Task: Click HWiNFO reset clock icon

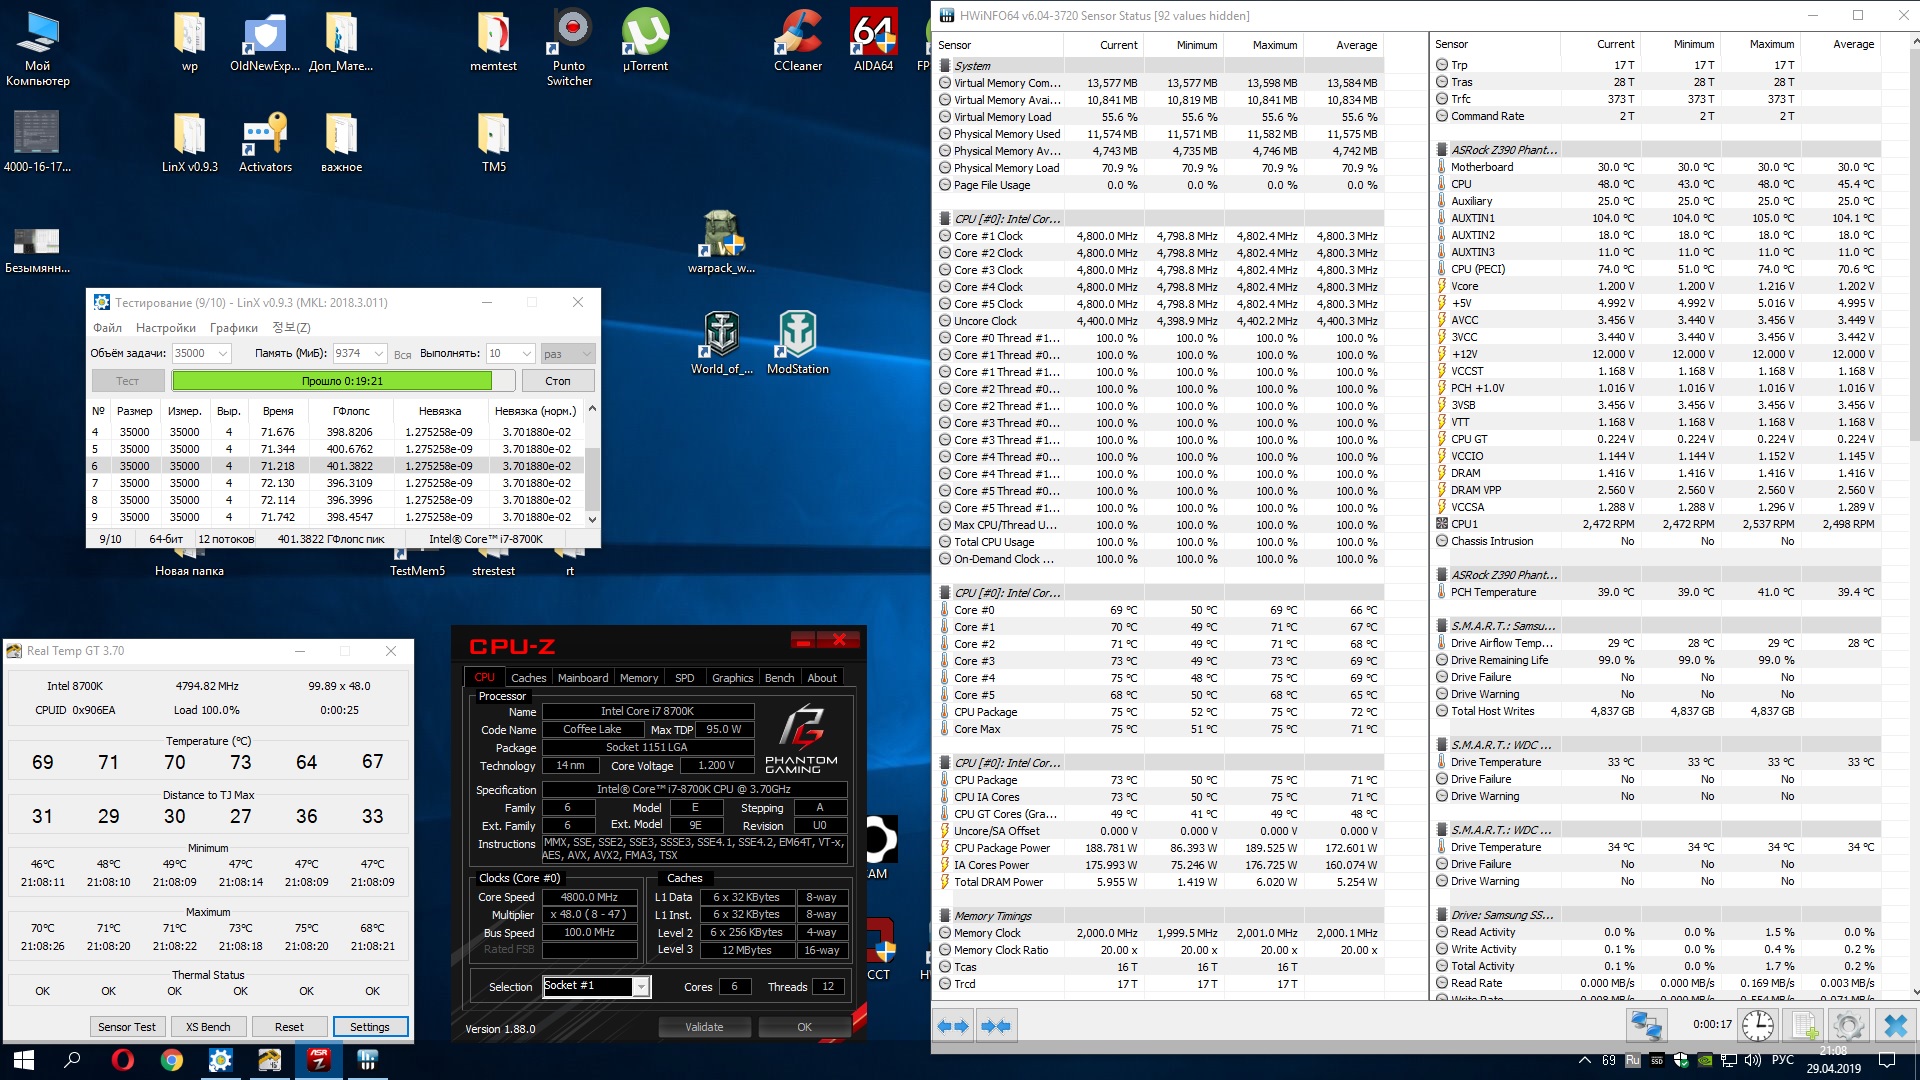Action: (1757, 1026)
